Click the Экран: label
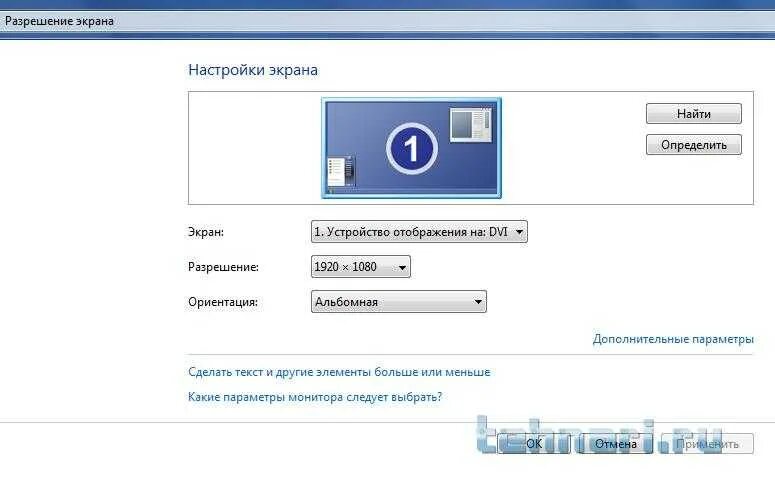This screenshot has width=775, height=486. click(x=206, y=232)
